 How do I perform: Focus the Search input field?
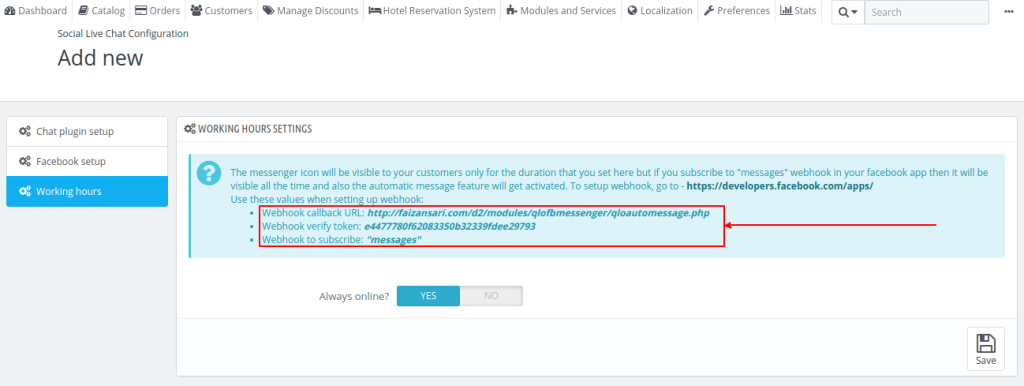click(926, 12)
